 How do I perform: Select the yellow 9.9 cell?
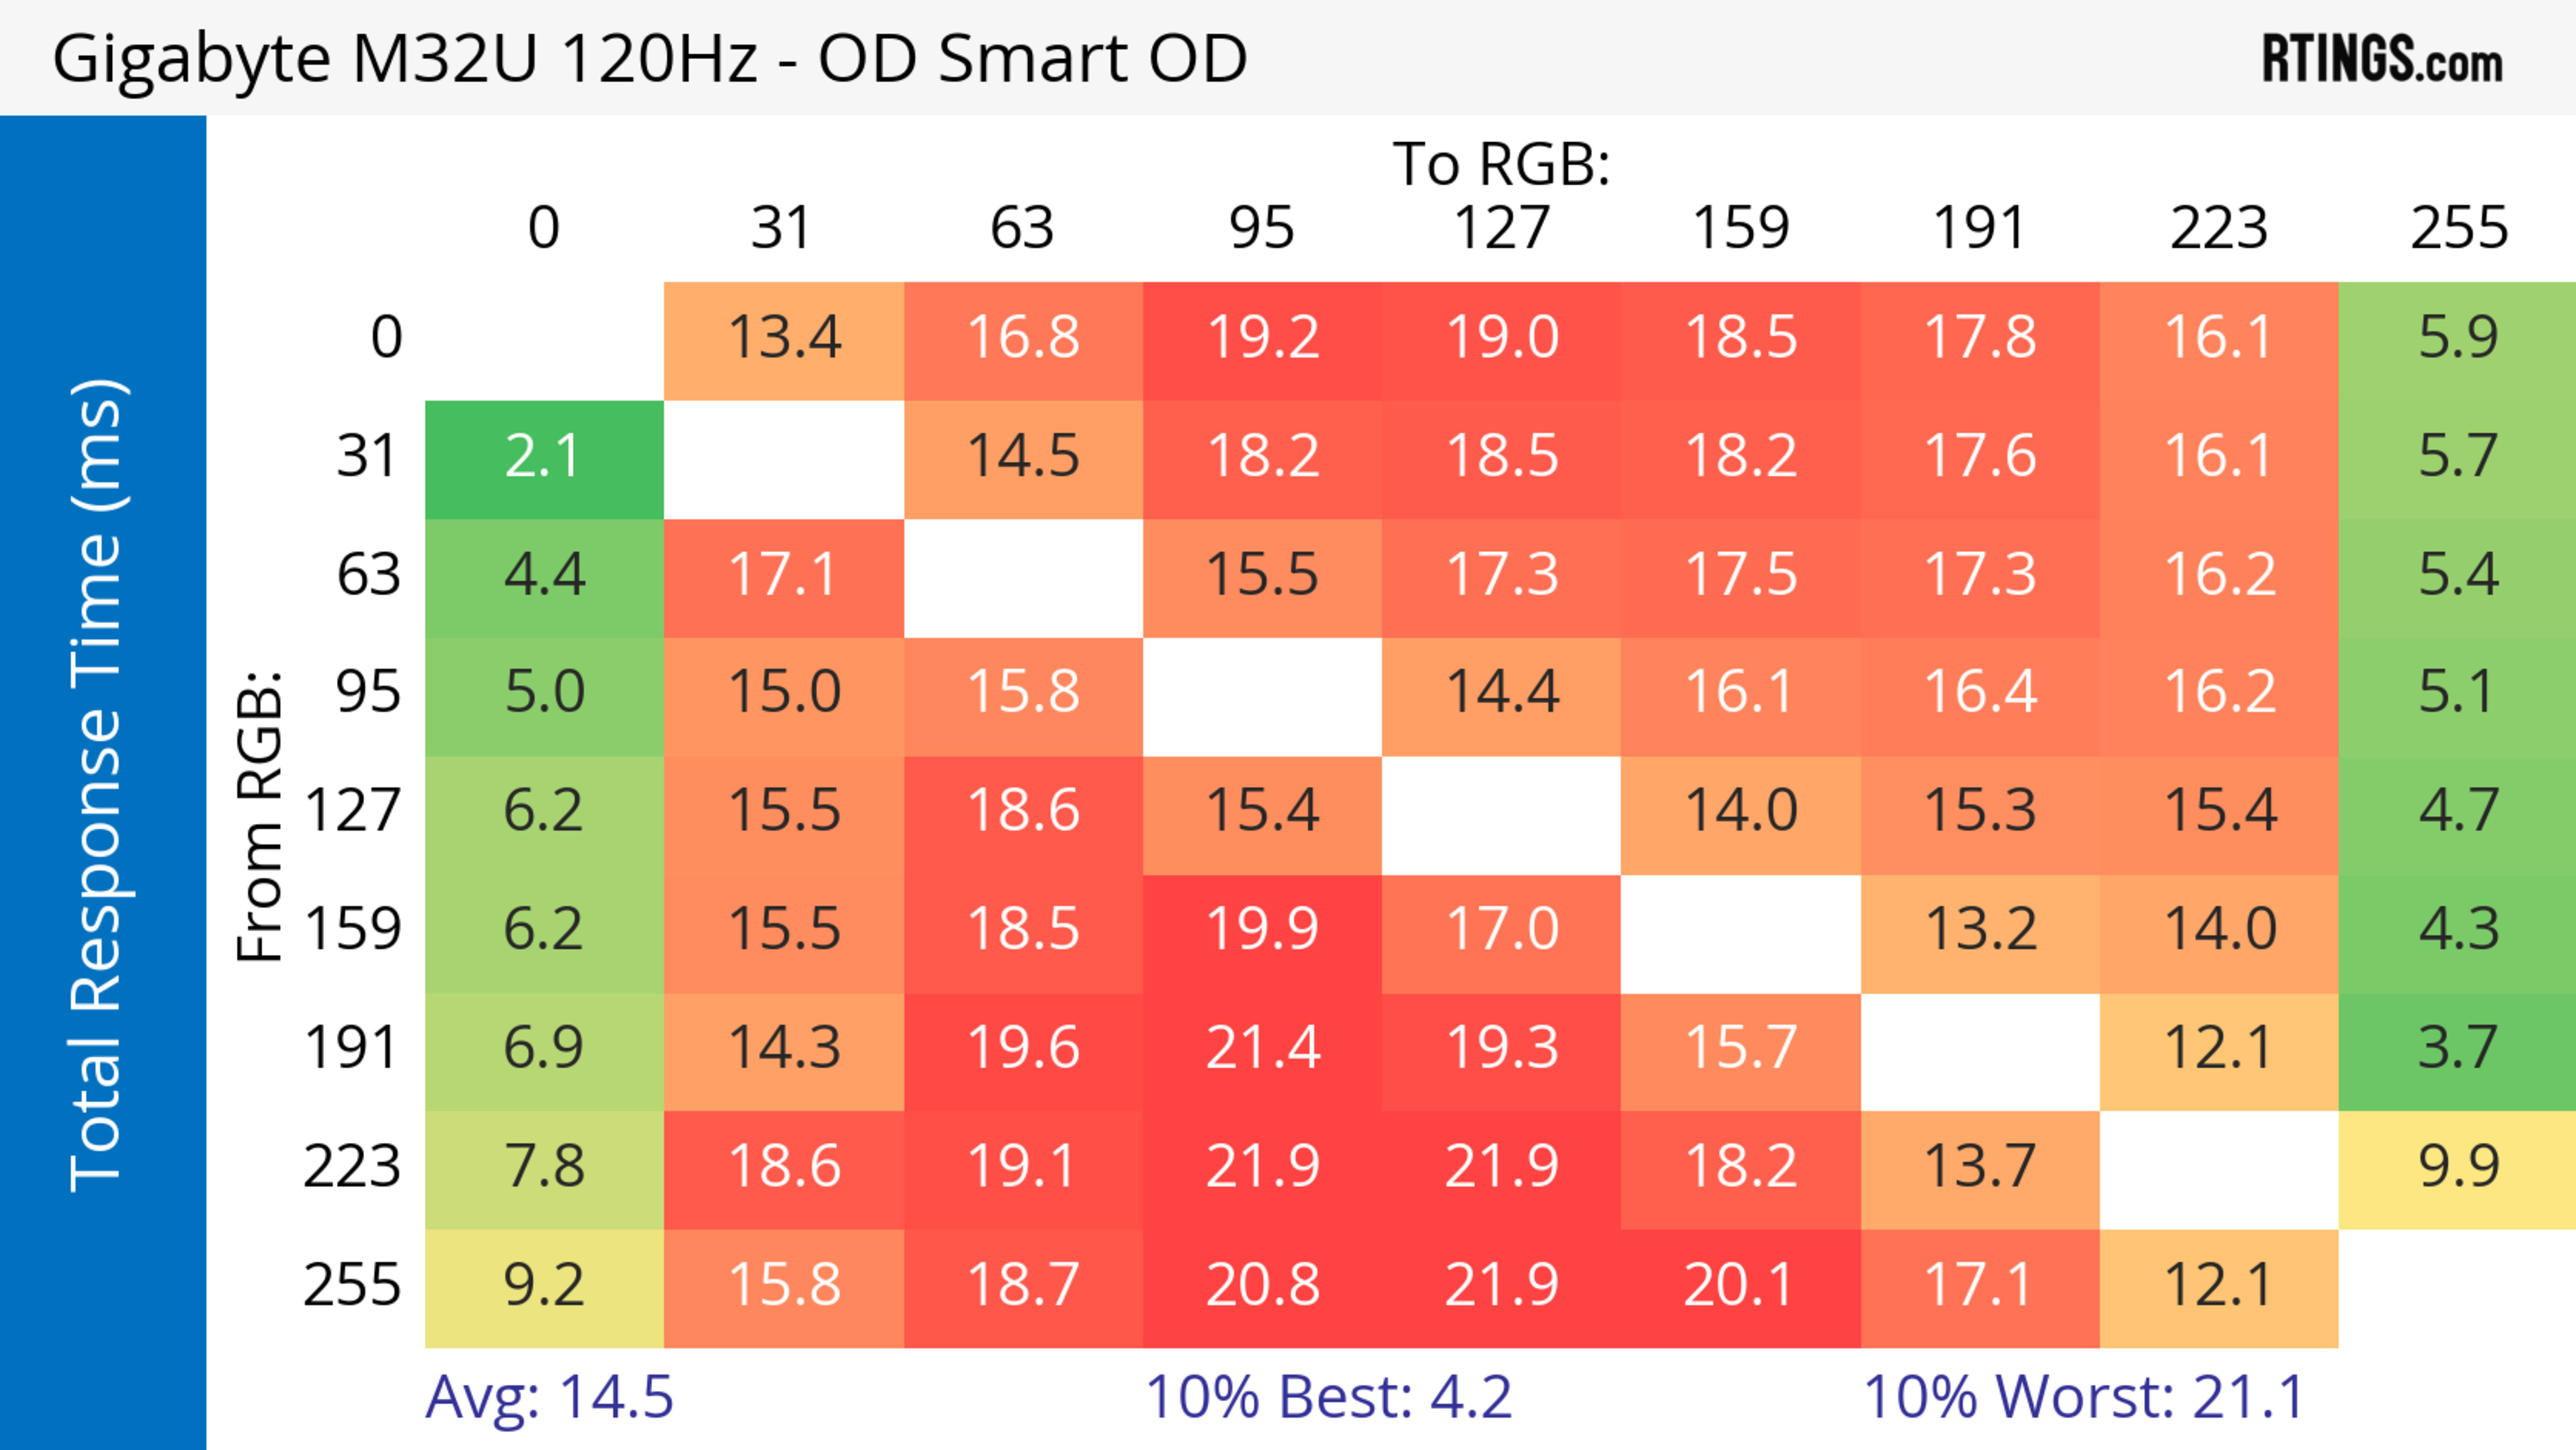[x=2457, y=1168]
